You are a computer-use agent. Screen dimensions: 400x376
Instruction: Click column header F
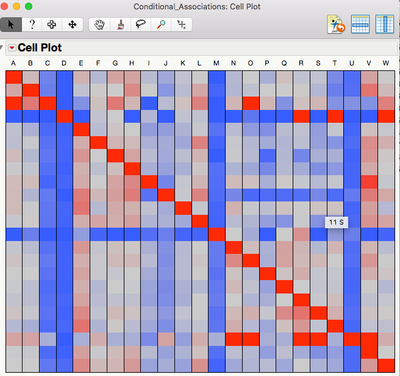(x=98, y=63)
